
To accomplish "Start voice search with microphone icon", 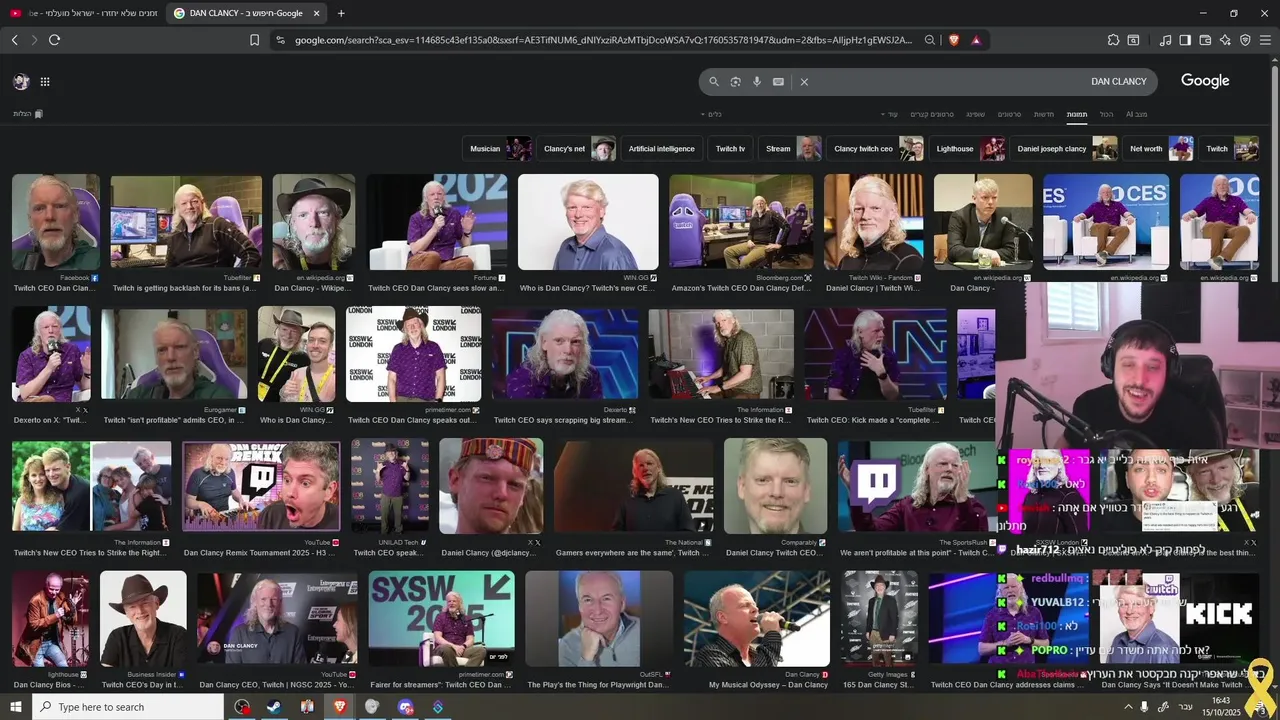I will pos(757,82).
